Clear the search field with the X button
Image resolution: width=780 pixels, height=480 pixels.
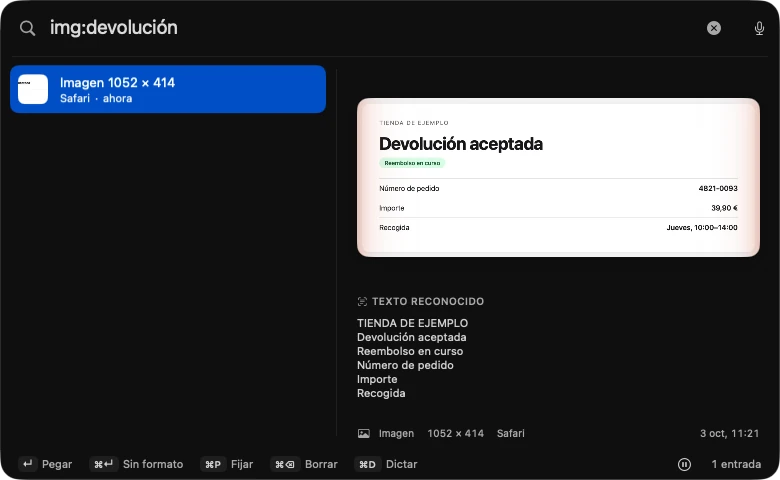(714, 28)
